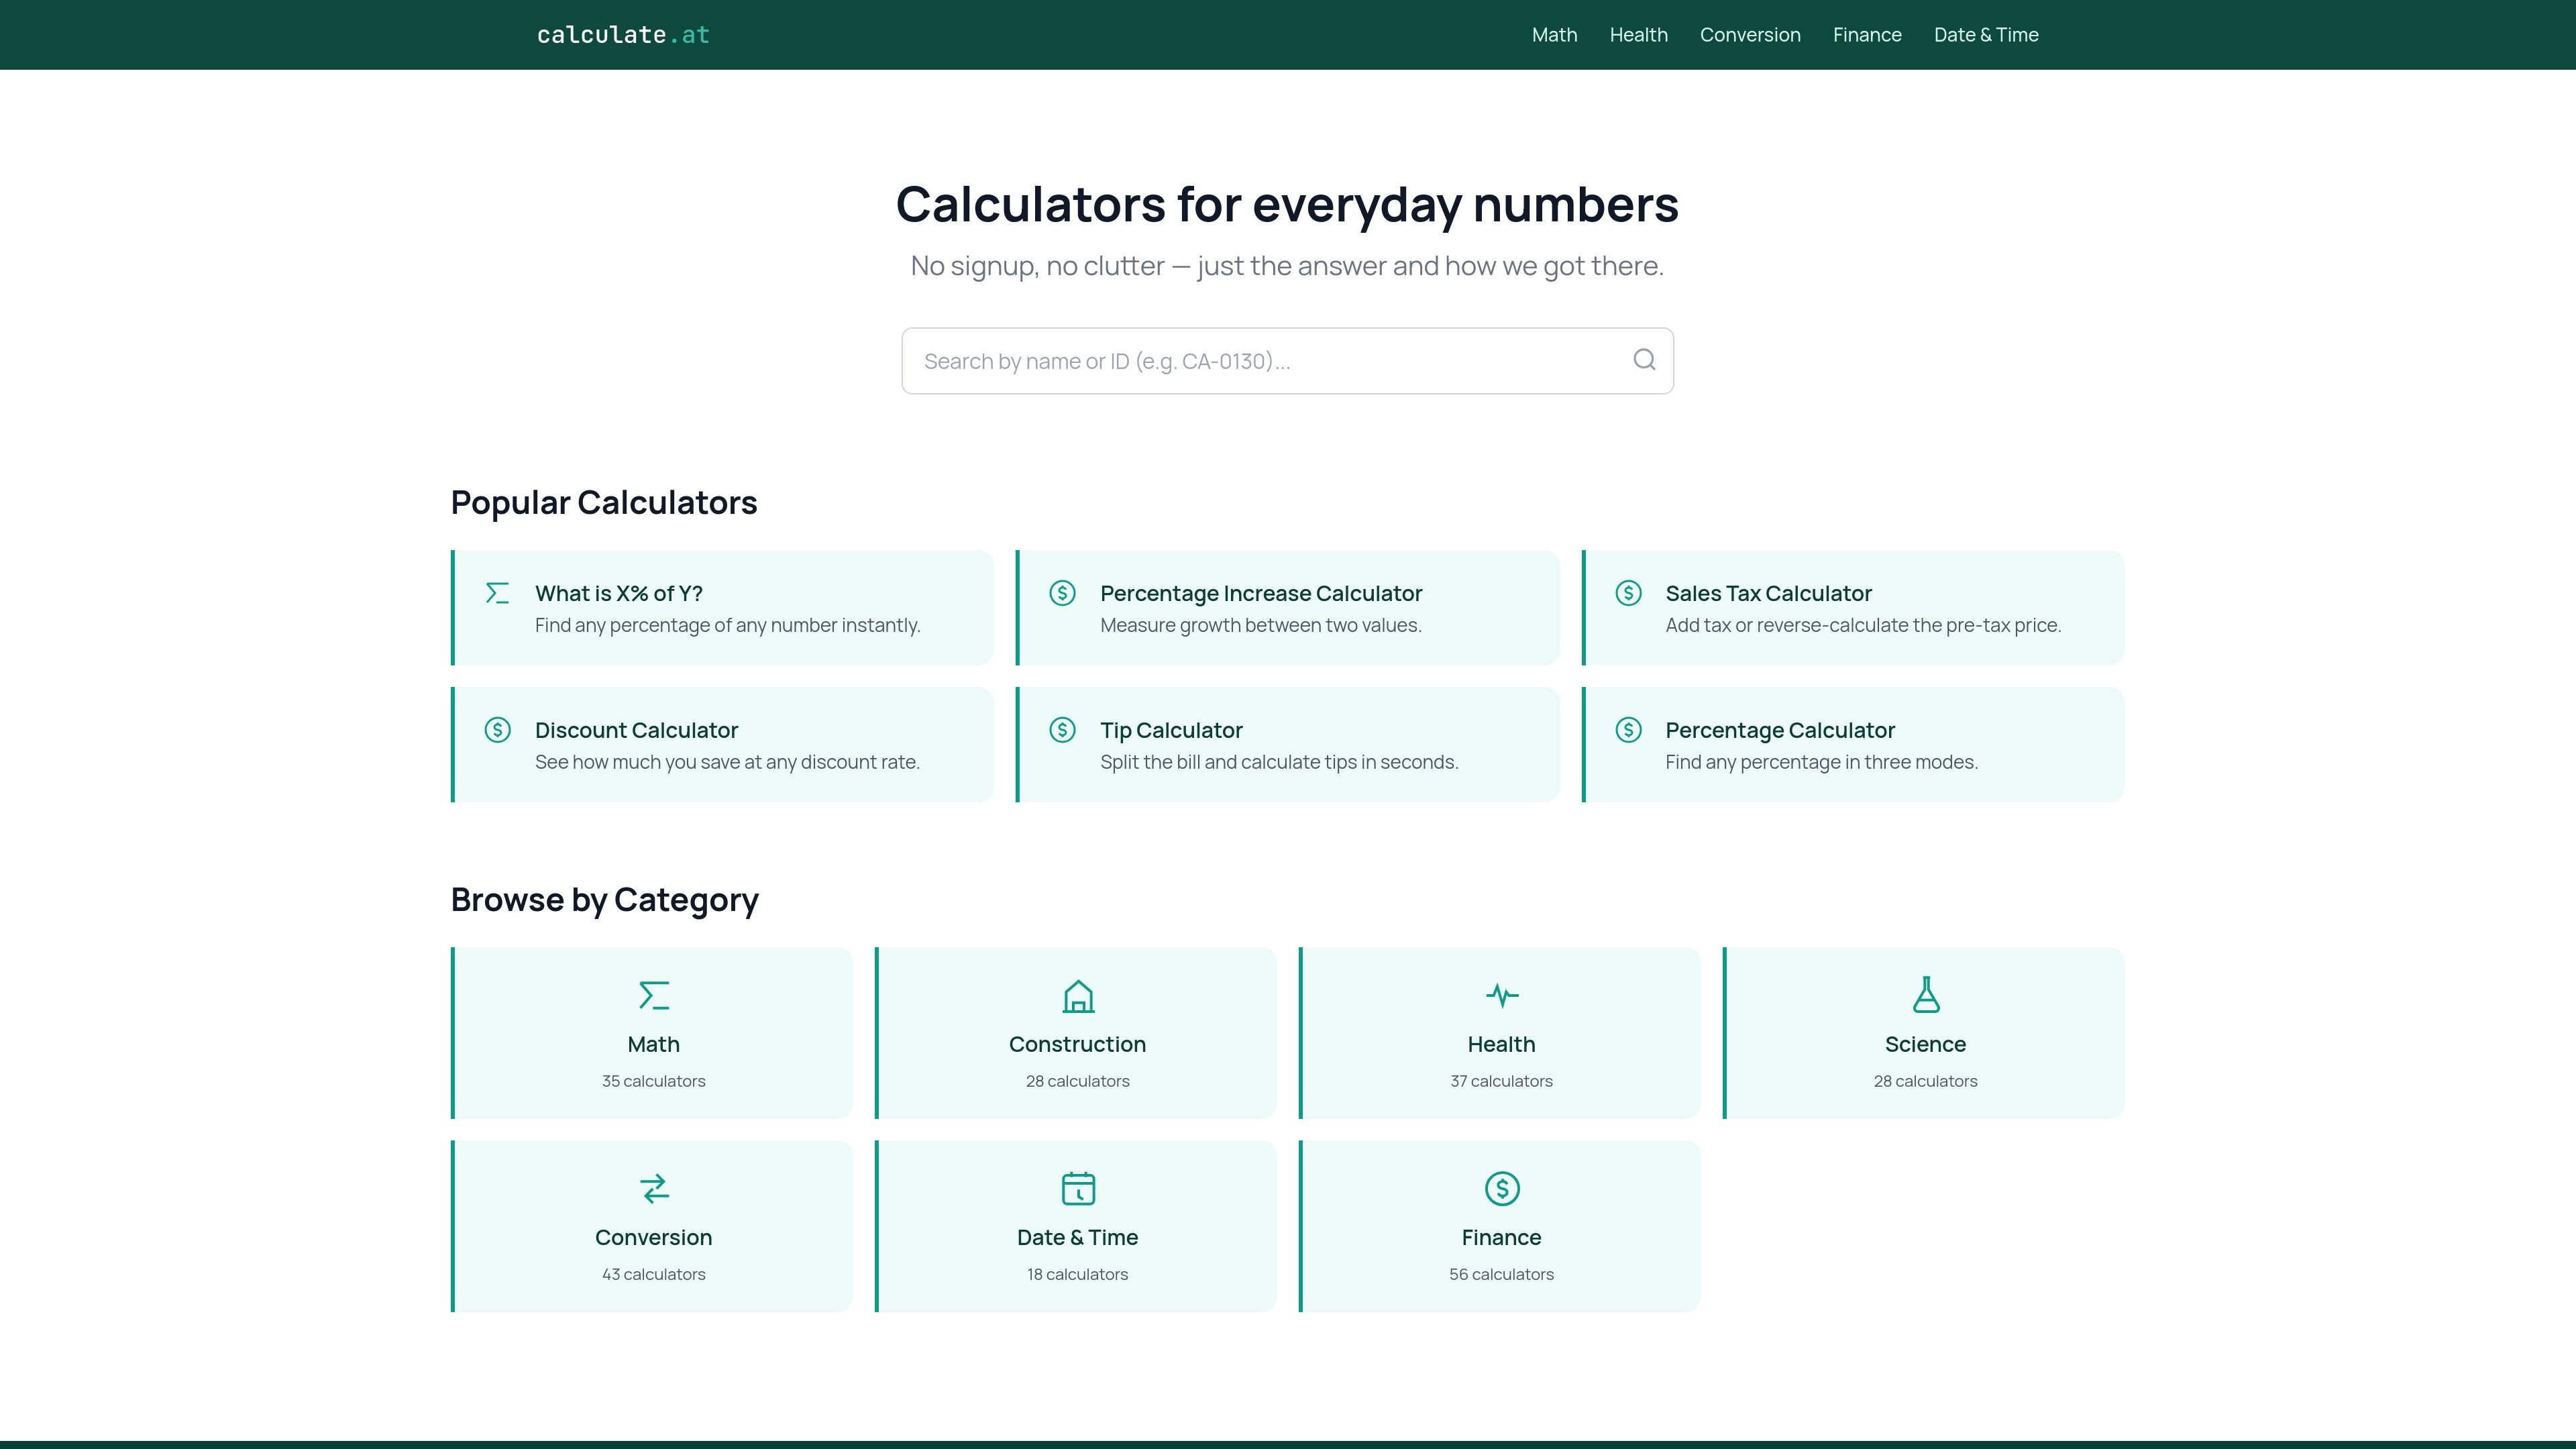Select the Science category label

[1926, 1044]
